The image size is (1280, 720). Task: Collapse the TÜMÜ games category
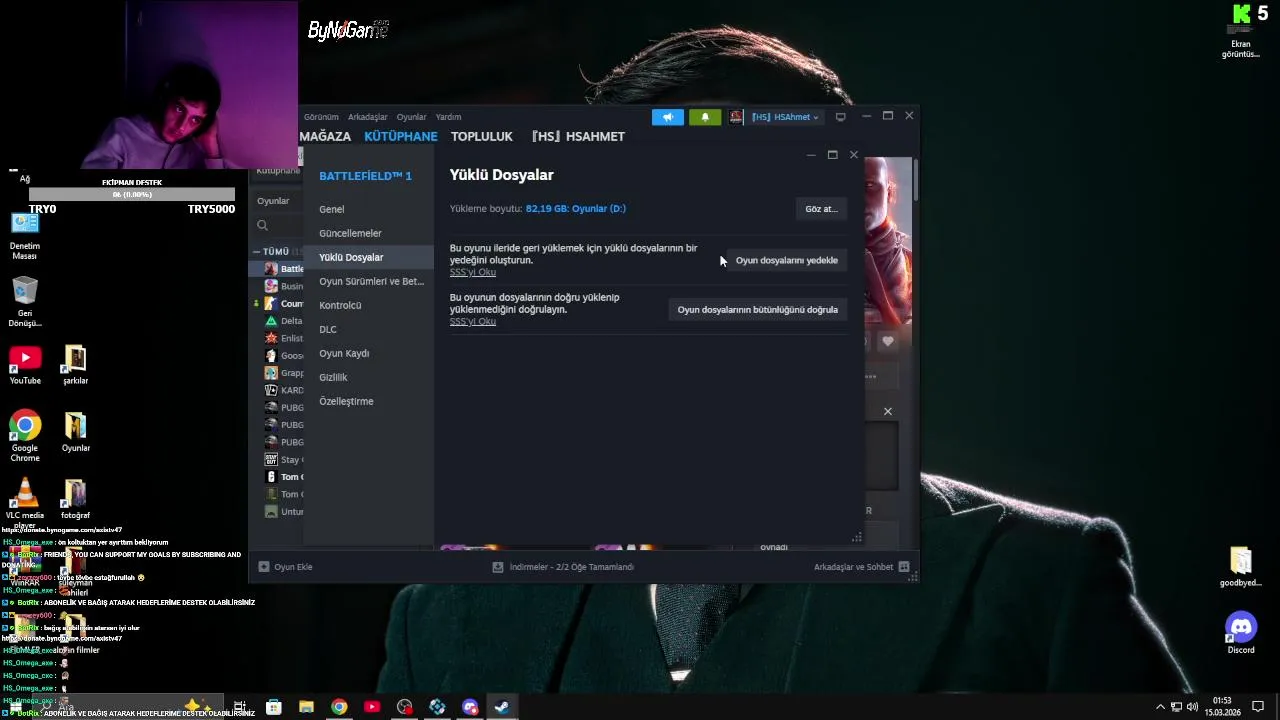pyautogui.click(x=257, y=251)
